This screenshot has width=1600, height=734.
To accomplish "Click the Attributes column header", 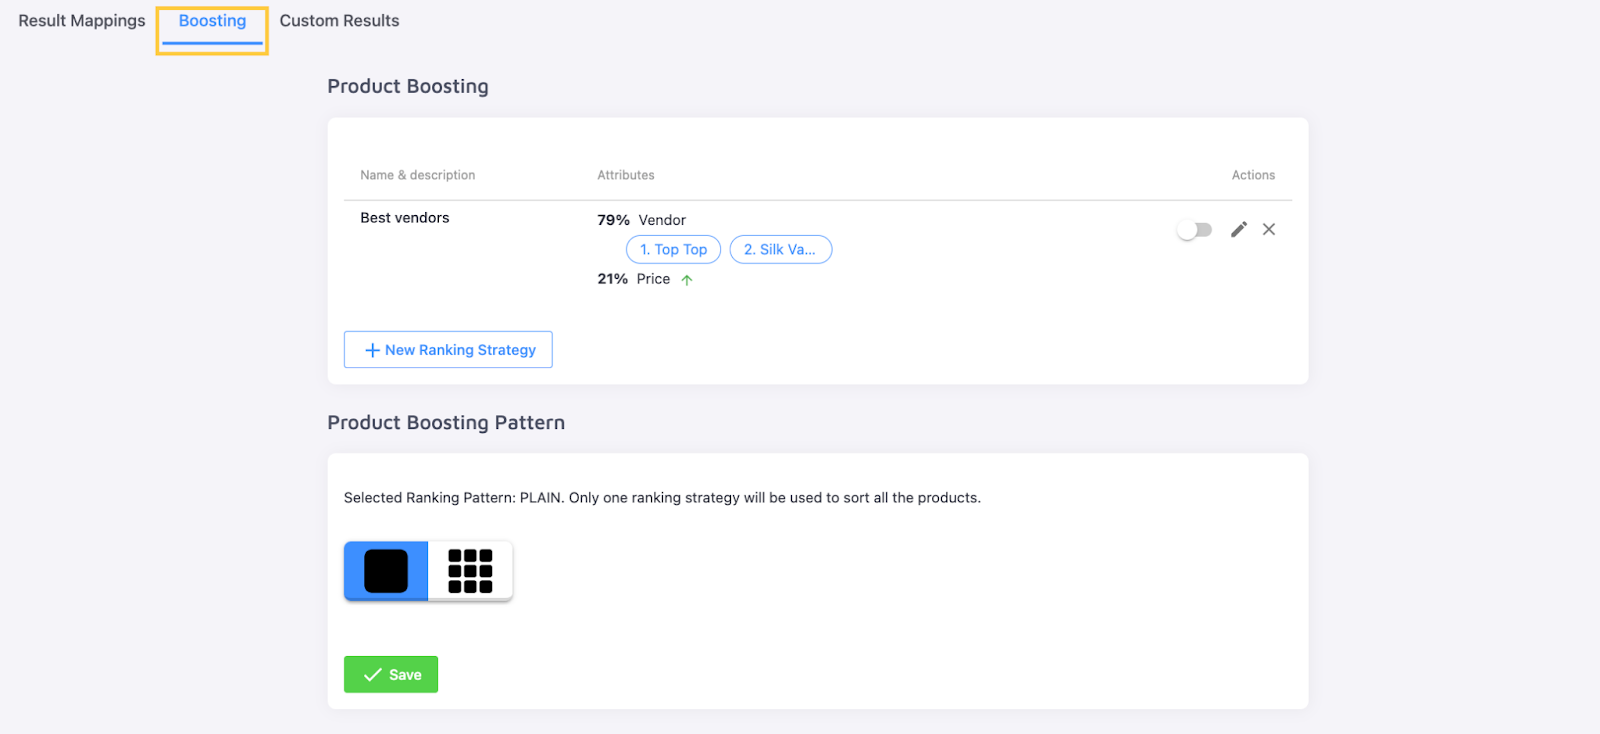I will pos(626,175).
